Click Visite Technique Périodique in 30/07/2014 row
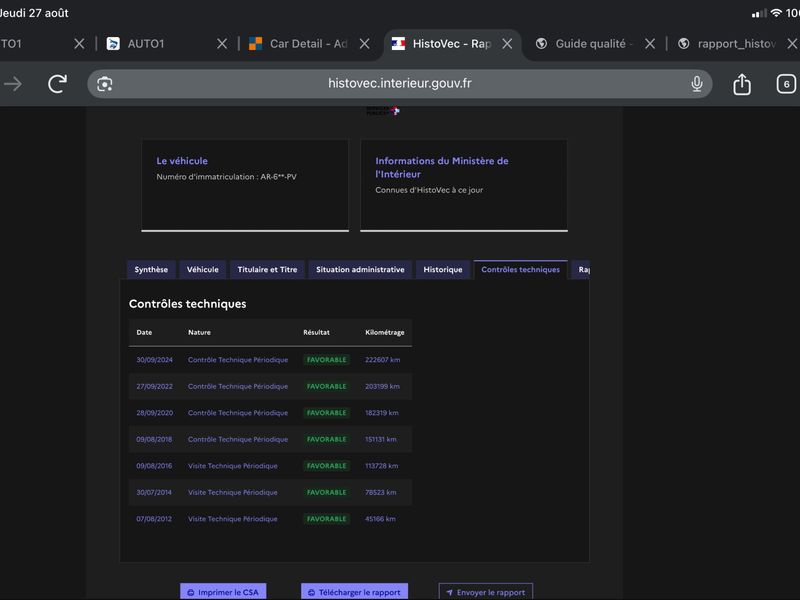This screenshot has height=600, width=800. [233, 492]
